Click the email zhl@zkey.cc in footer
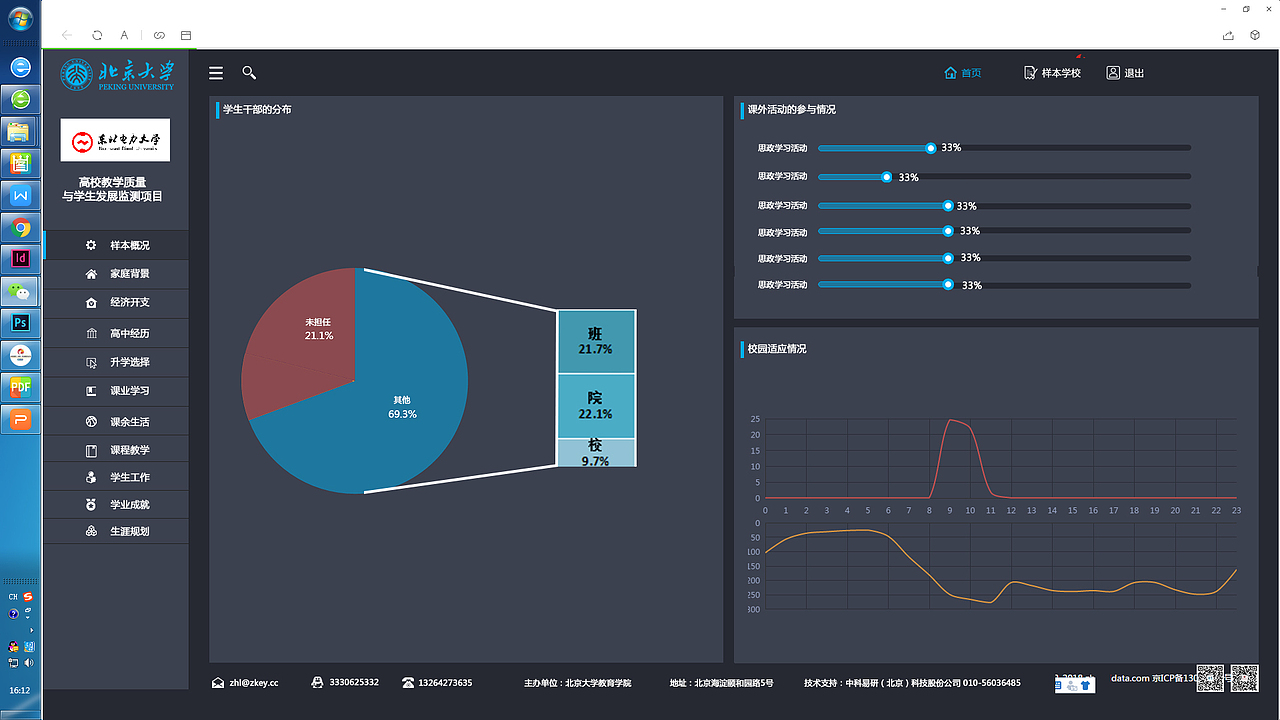Image resolution: width=1280 pixels, height=720 pixels. (x=254, y=683)
